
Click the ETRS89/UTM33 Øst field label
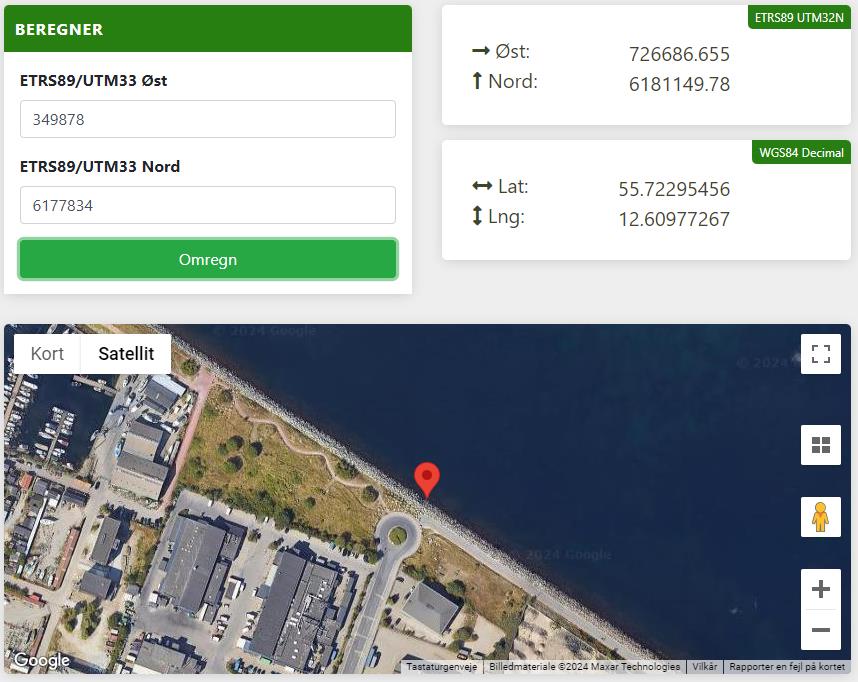94,80
